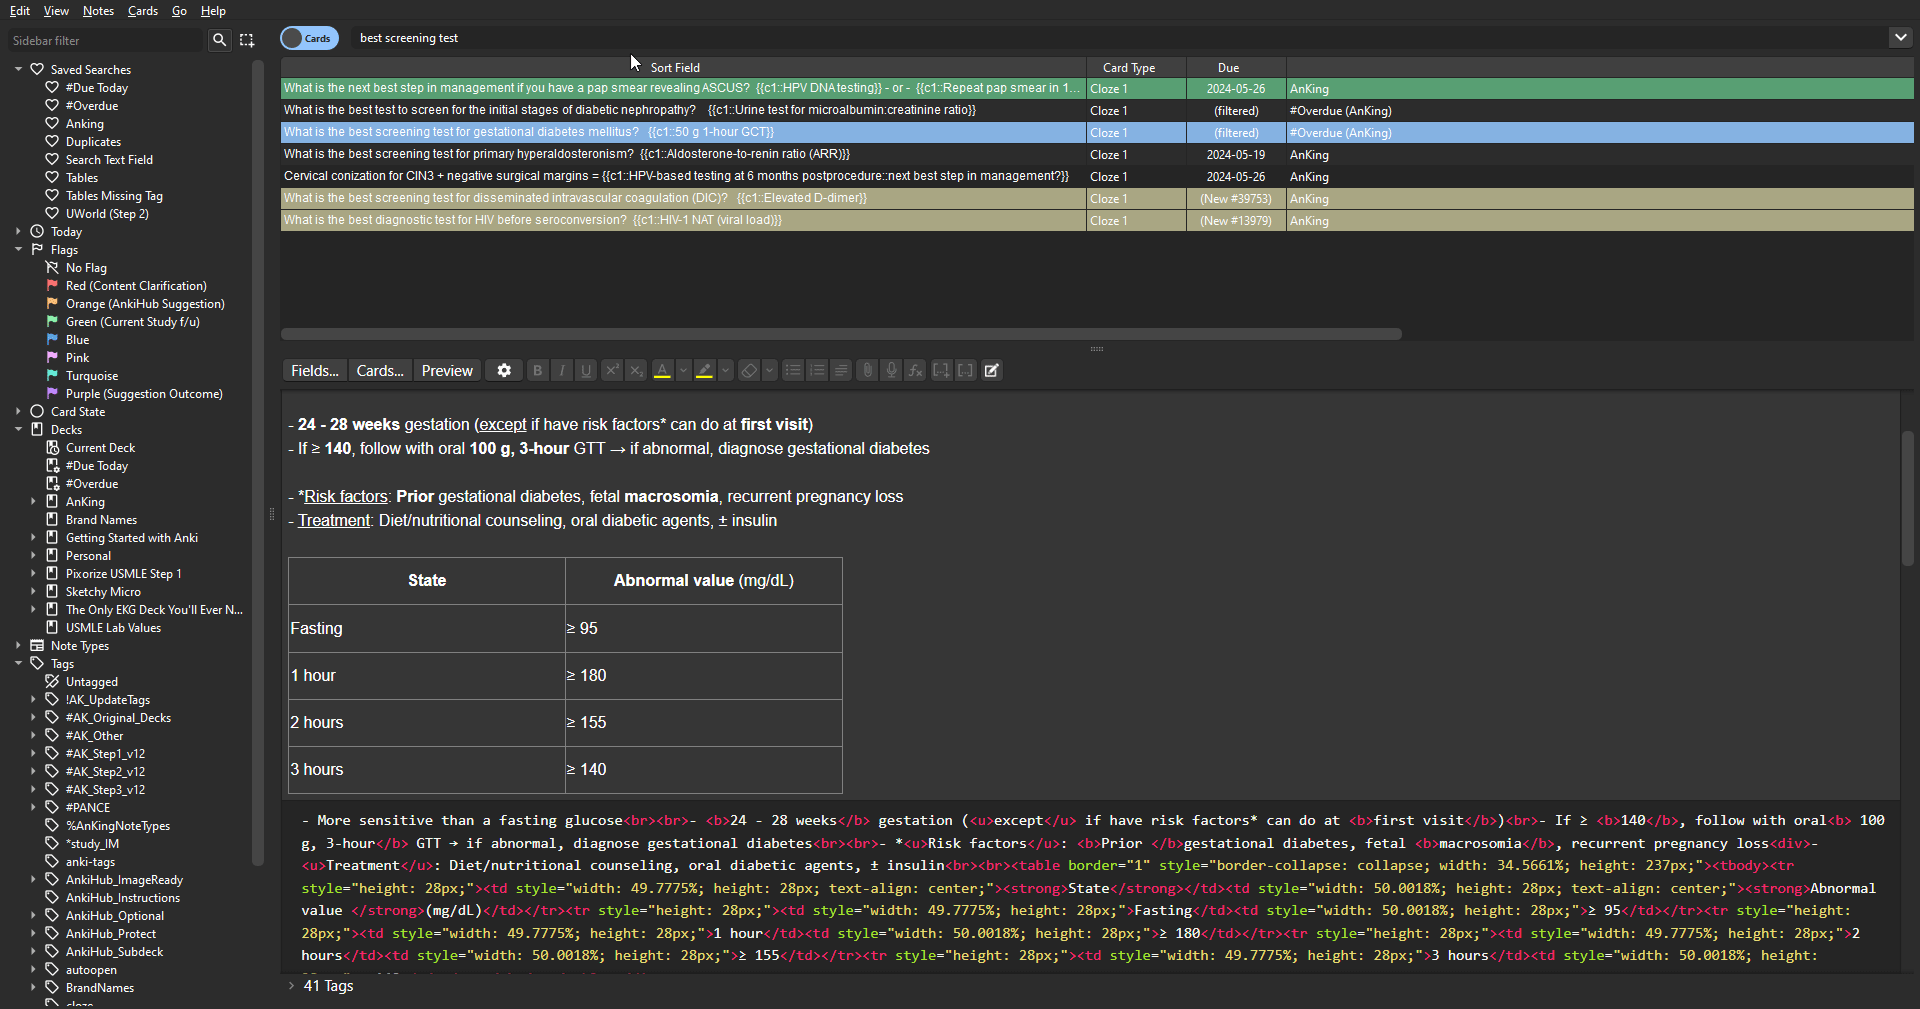This screenshot has height=1009, width=1920.
Task: Click the sidebar search magnifier icon
Action: pos(219,40)
